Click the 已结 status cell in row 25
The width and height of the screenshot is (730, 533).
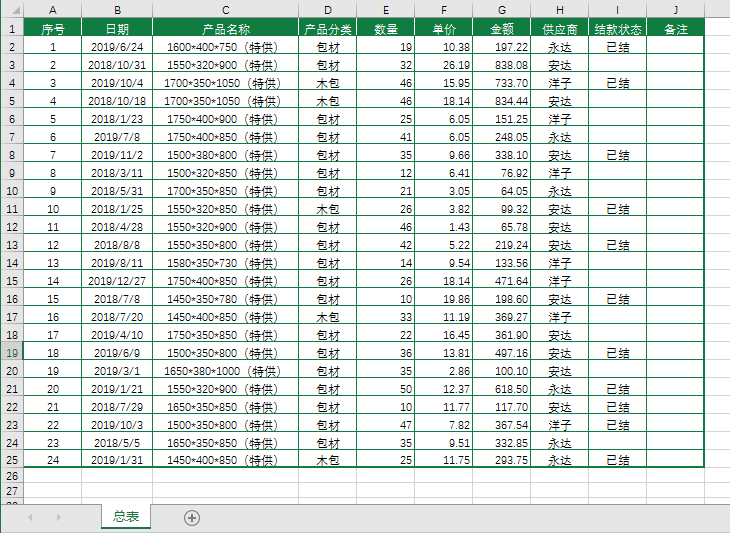(x=617, y=461)
